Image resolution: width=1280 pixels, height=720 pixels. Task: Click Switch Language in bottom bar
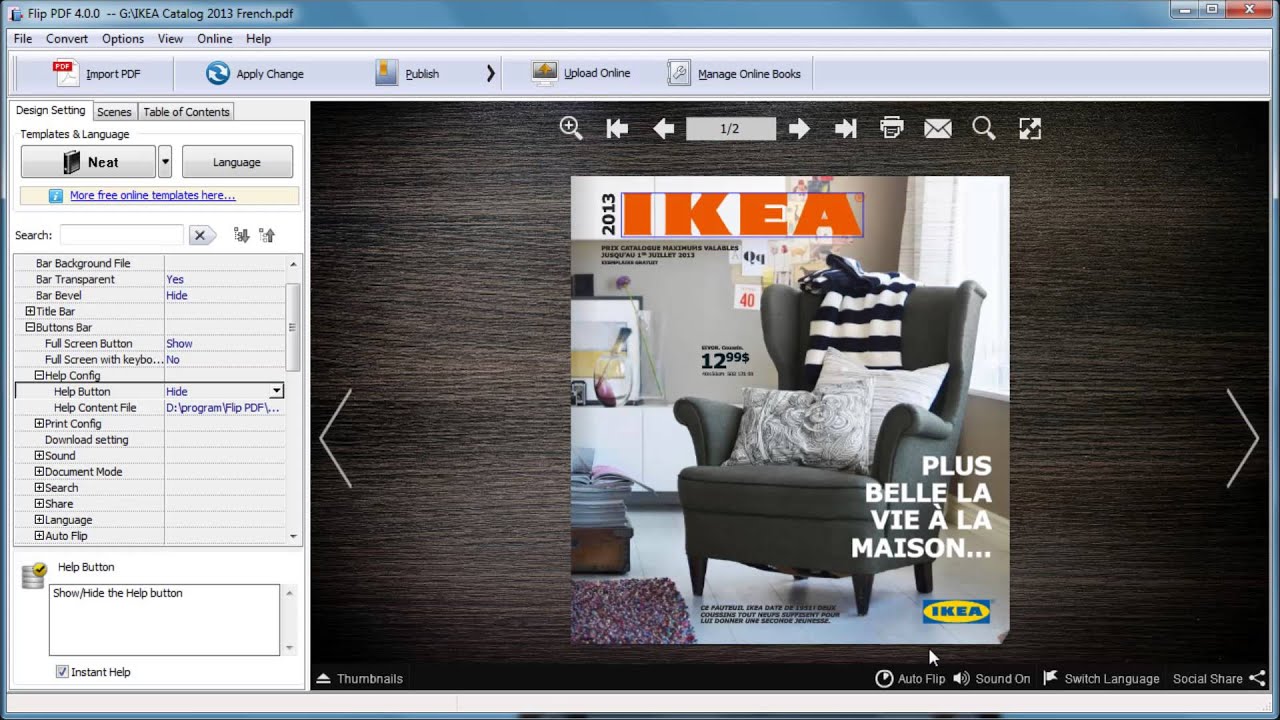[1101, 678]
